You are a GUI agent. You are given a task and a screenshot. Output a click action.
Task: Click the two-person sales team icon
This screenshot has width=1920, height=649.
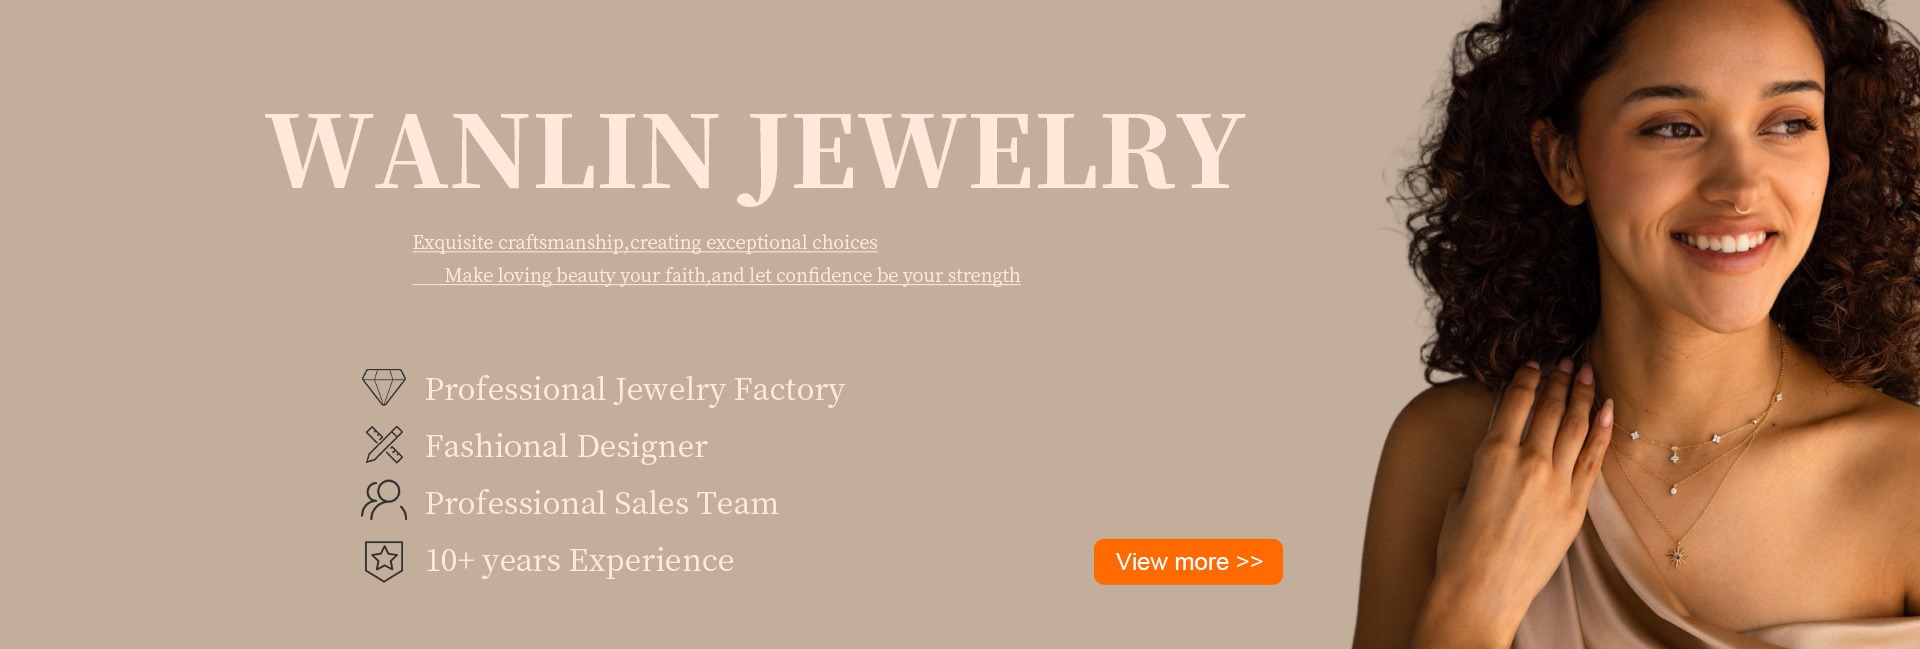pyautogui.click(x=384, y=501)
